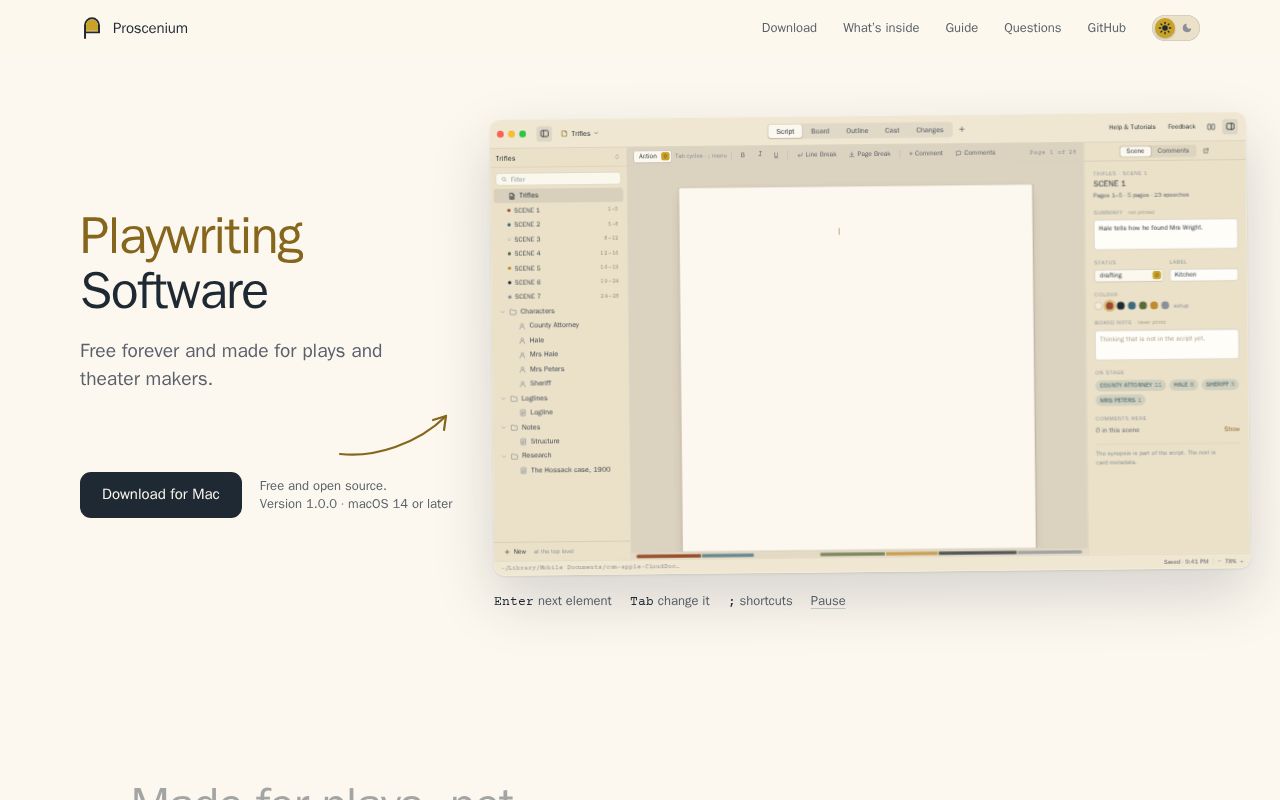The height and width of the screenshot is (800, 1280).
Task: Show the comments in this scene
Action: pos(1232,429)
